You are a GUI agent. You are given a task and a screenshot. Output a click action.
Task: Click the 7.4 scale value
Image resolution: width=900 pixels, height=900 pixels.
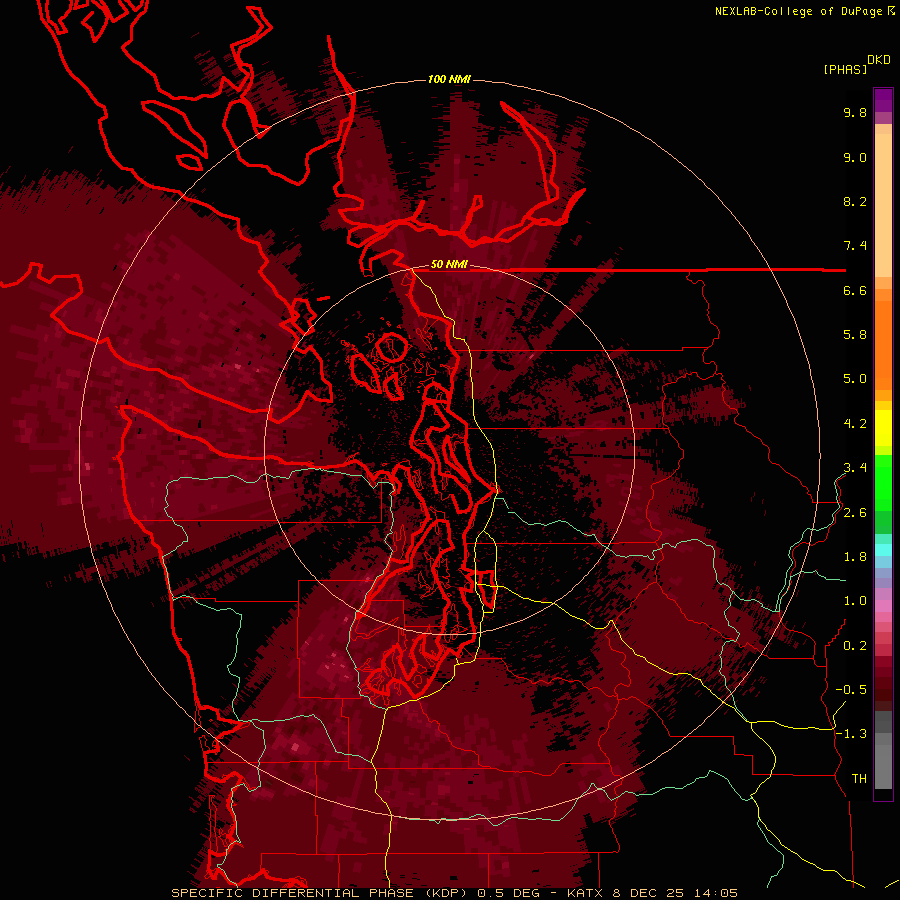(x=855, y=246)
